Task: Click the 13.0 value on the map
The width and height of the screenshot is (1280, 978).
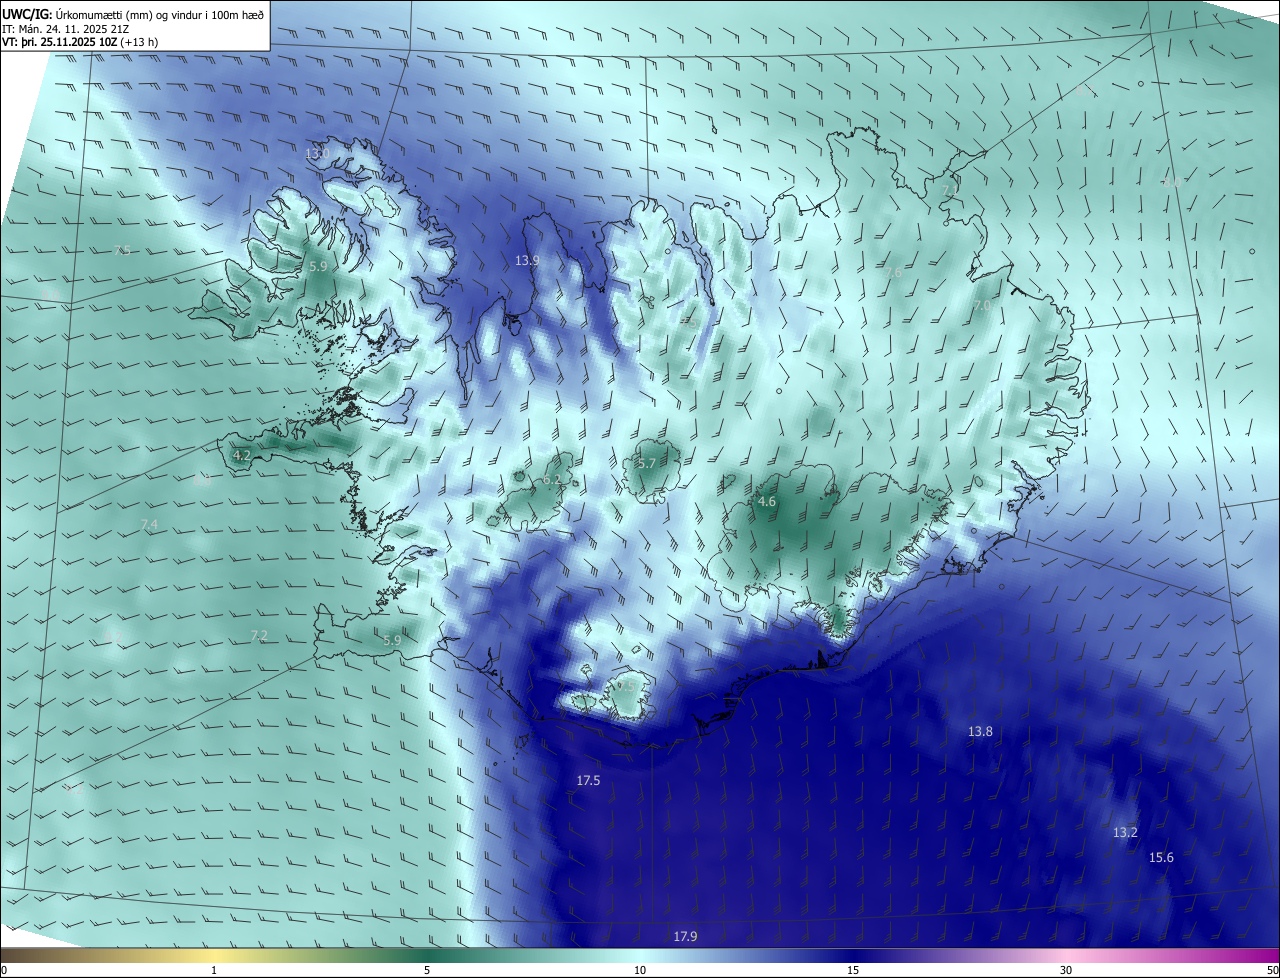Action: pos(317,154)
